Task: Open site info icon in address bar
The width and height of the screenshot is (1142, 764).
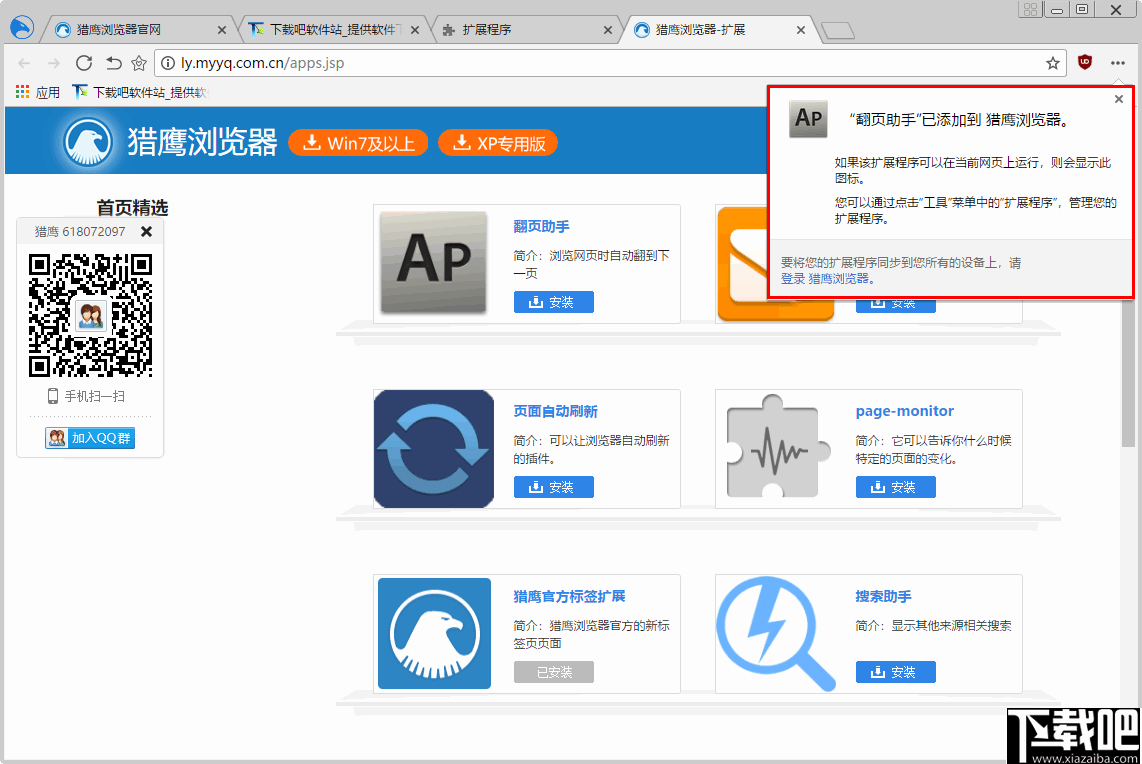Action: click(x=168, y=63)
